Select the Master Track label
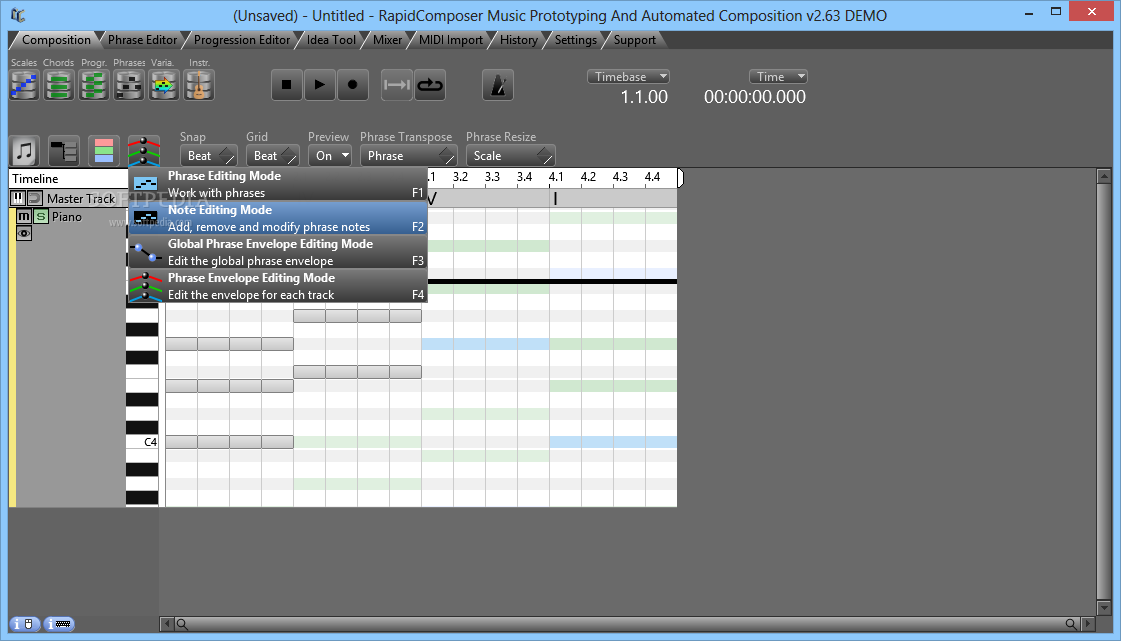Image resolution: width=1121 pixels, height=641 pixels. coord(80,199)
